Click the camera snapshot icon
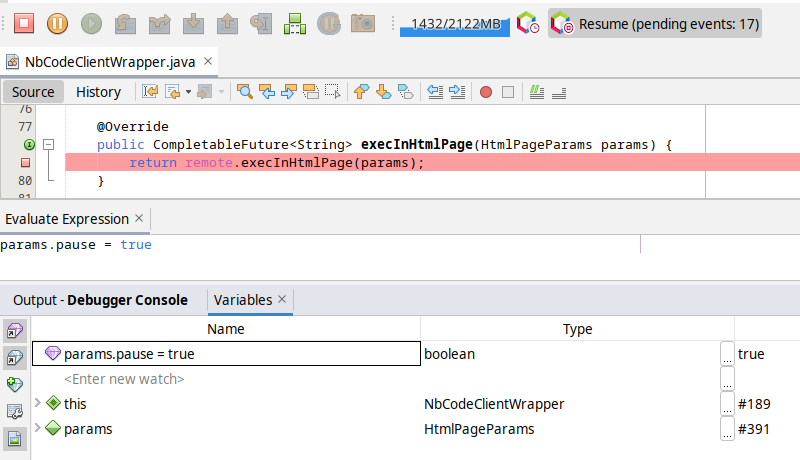The height and width of the screenshot is (460, 800). [x=363, y=23]
